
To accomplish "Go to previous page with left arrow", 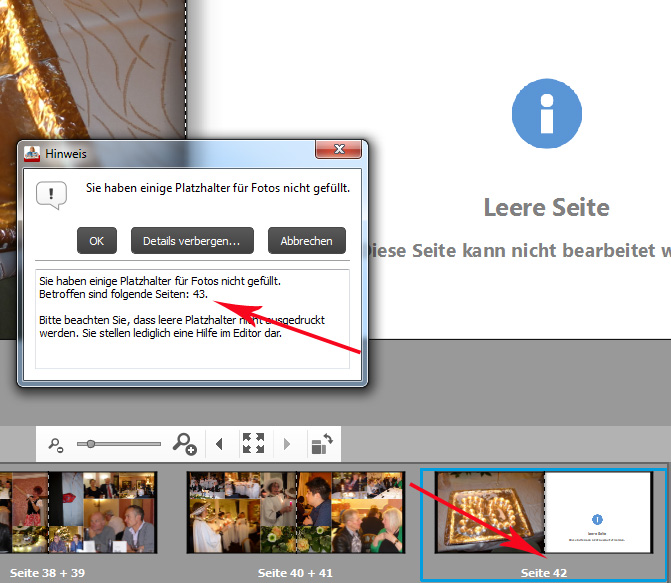I will click(x=219, y=444).
